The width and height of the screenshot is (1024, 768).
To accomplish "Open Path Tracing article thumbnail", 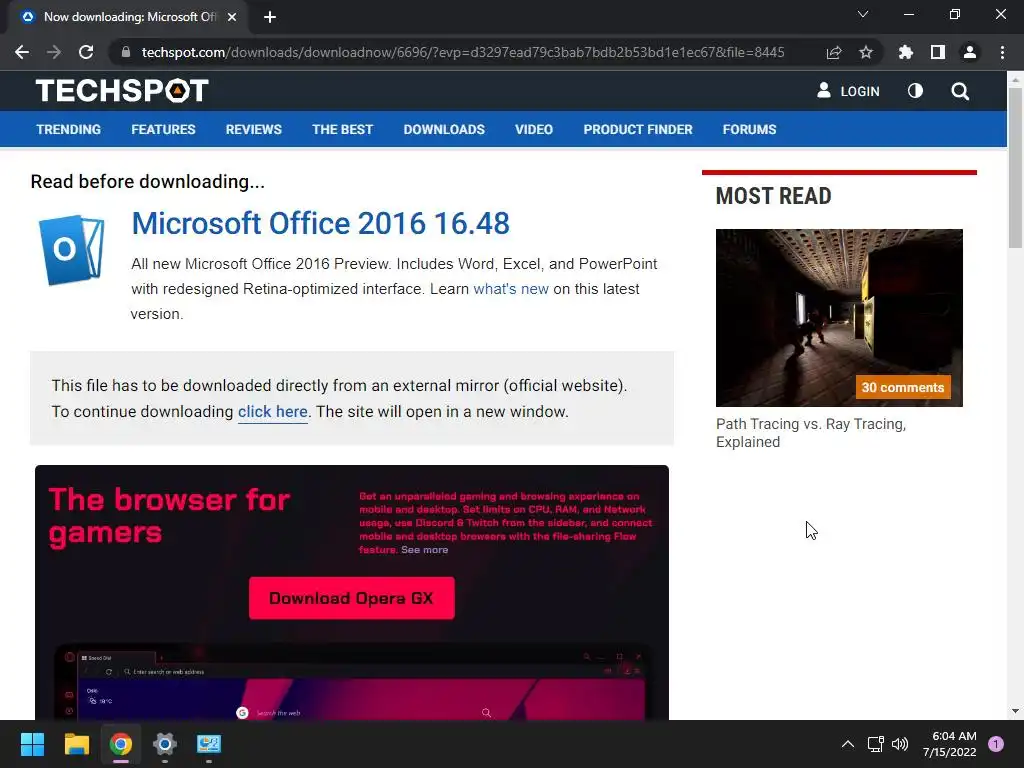I will 839,318.
